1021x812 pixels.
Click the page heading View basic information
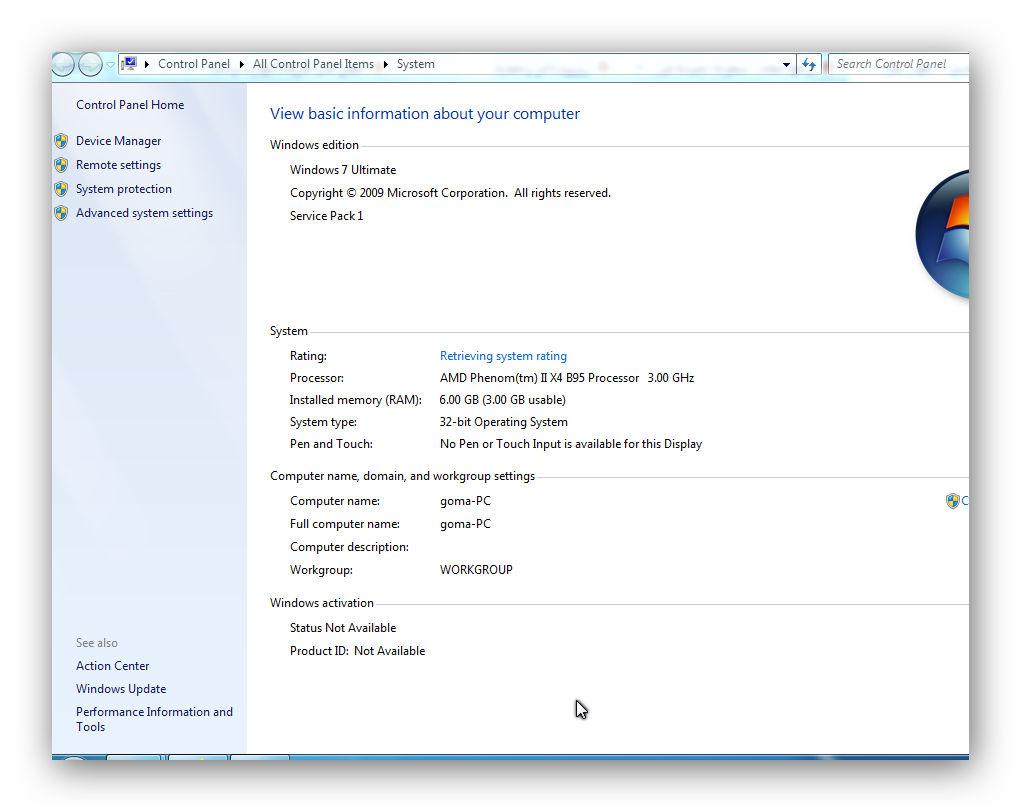[x=425, y=114]
